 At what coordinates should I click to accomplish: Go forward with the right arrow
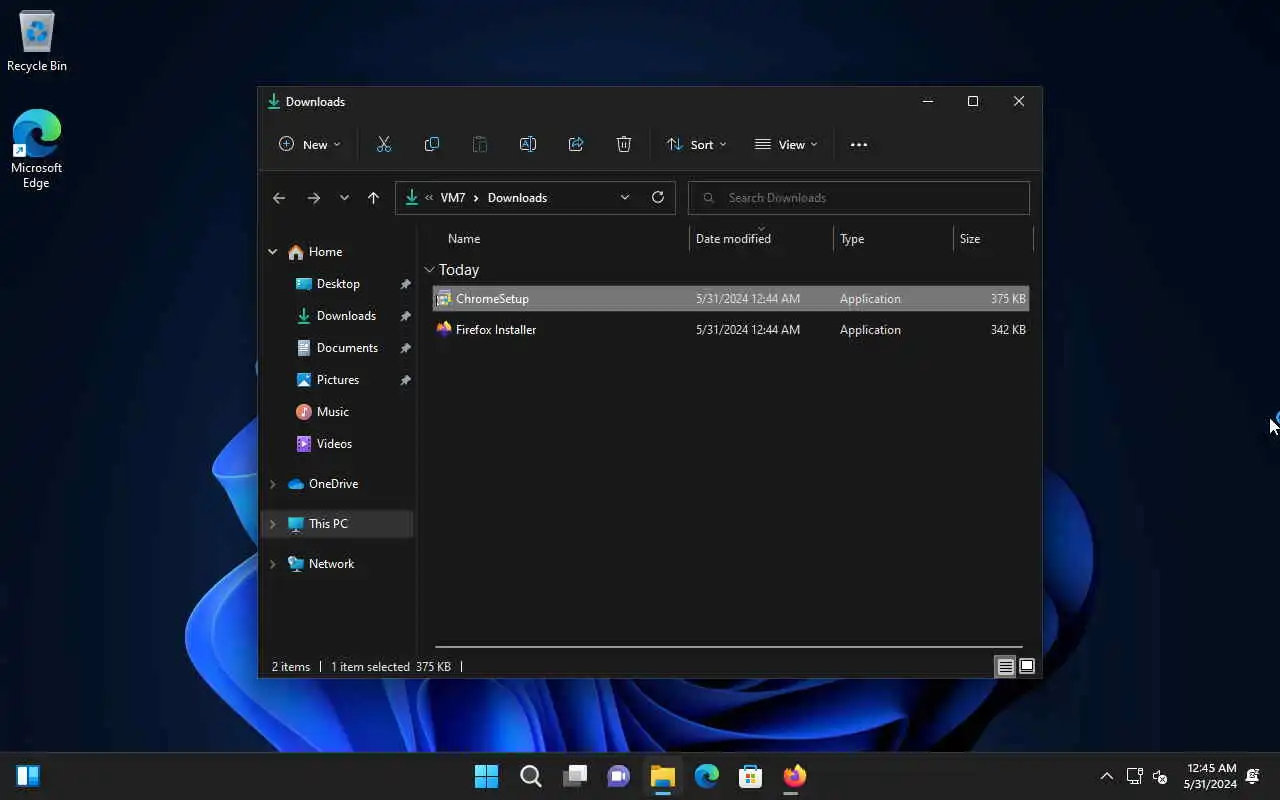[x=313, y=198]
